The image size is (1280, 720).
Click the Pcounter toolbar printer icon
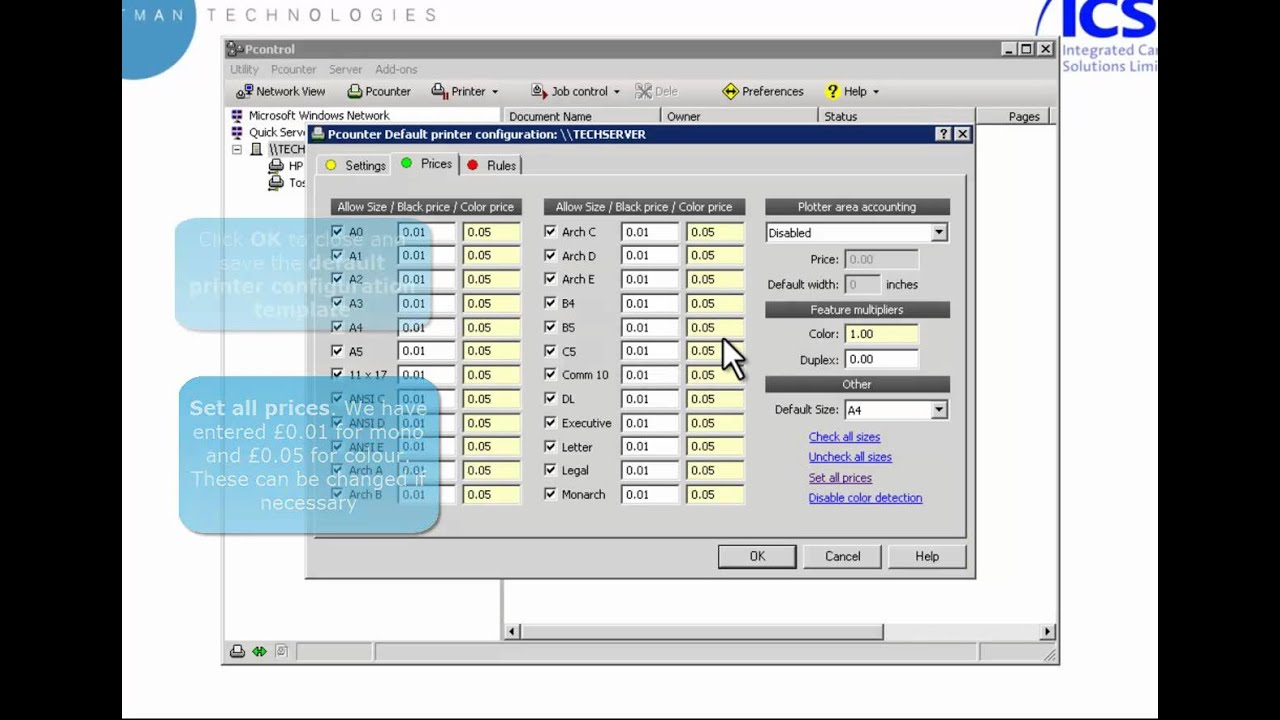click(354, 91)
